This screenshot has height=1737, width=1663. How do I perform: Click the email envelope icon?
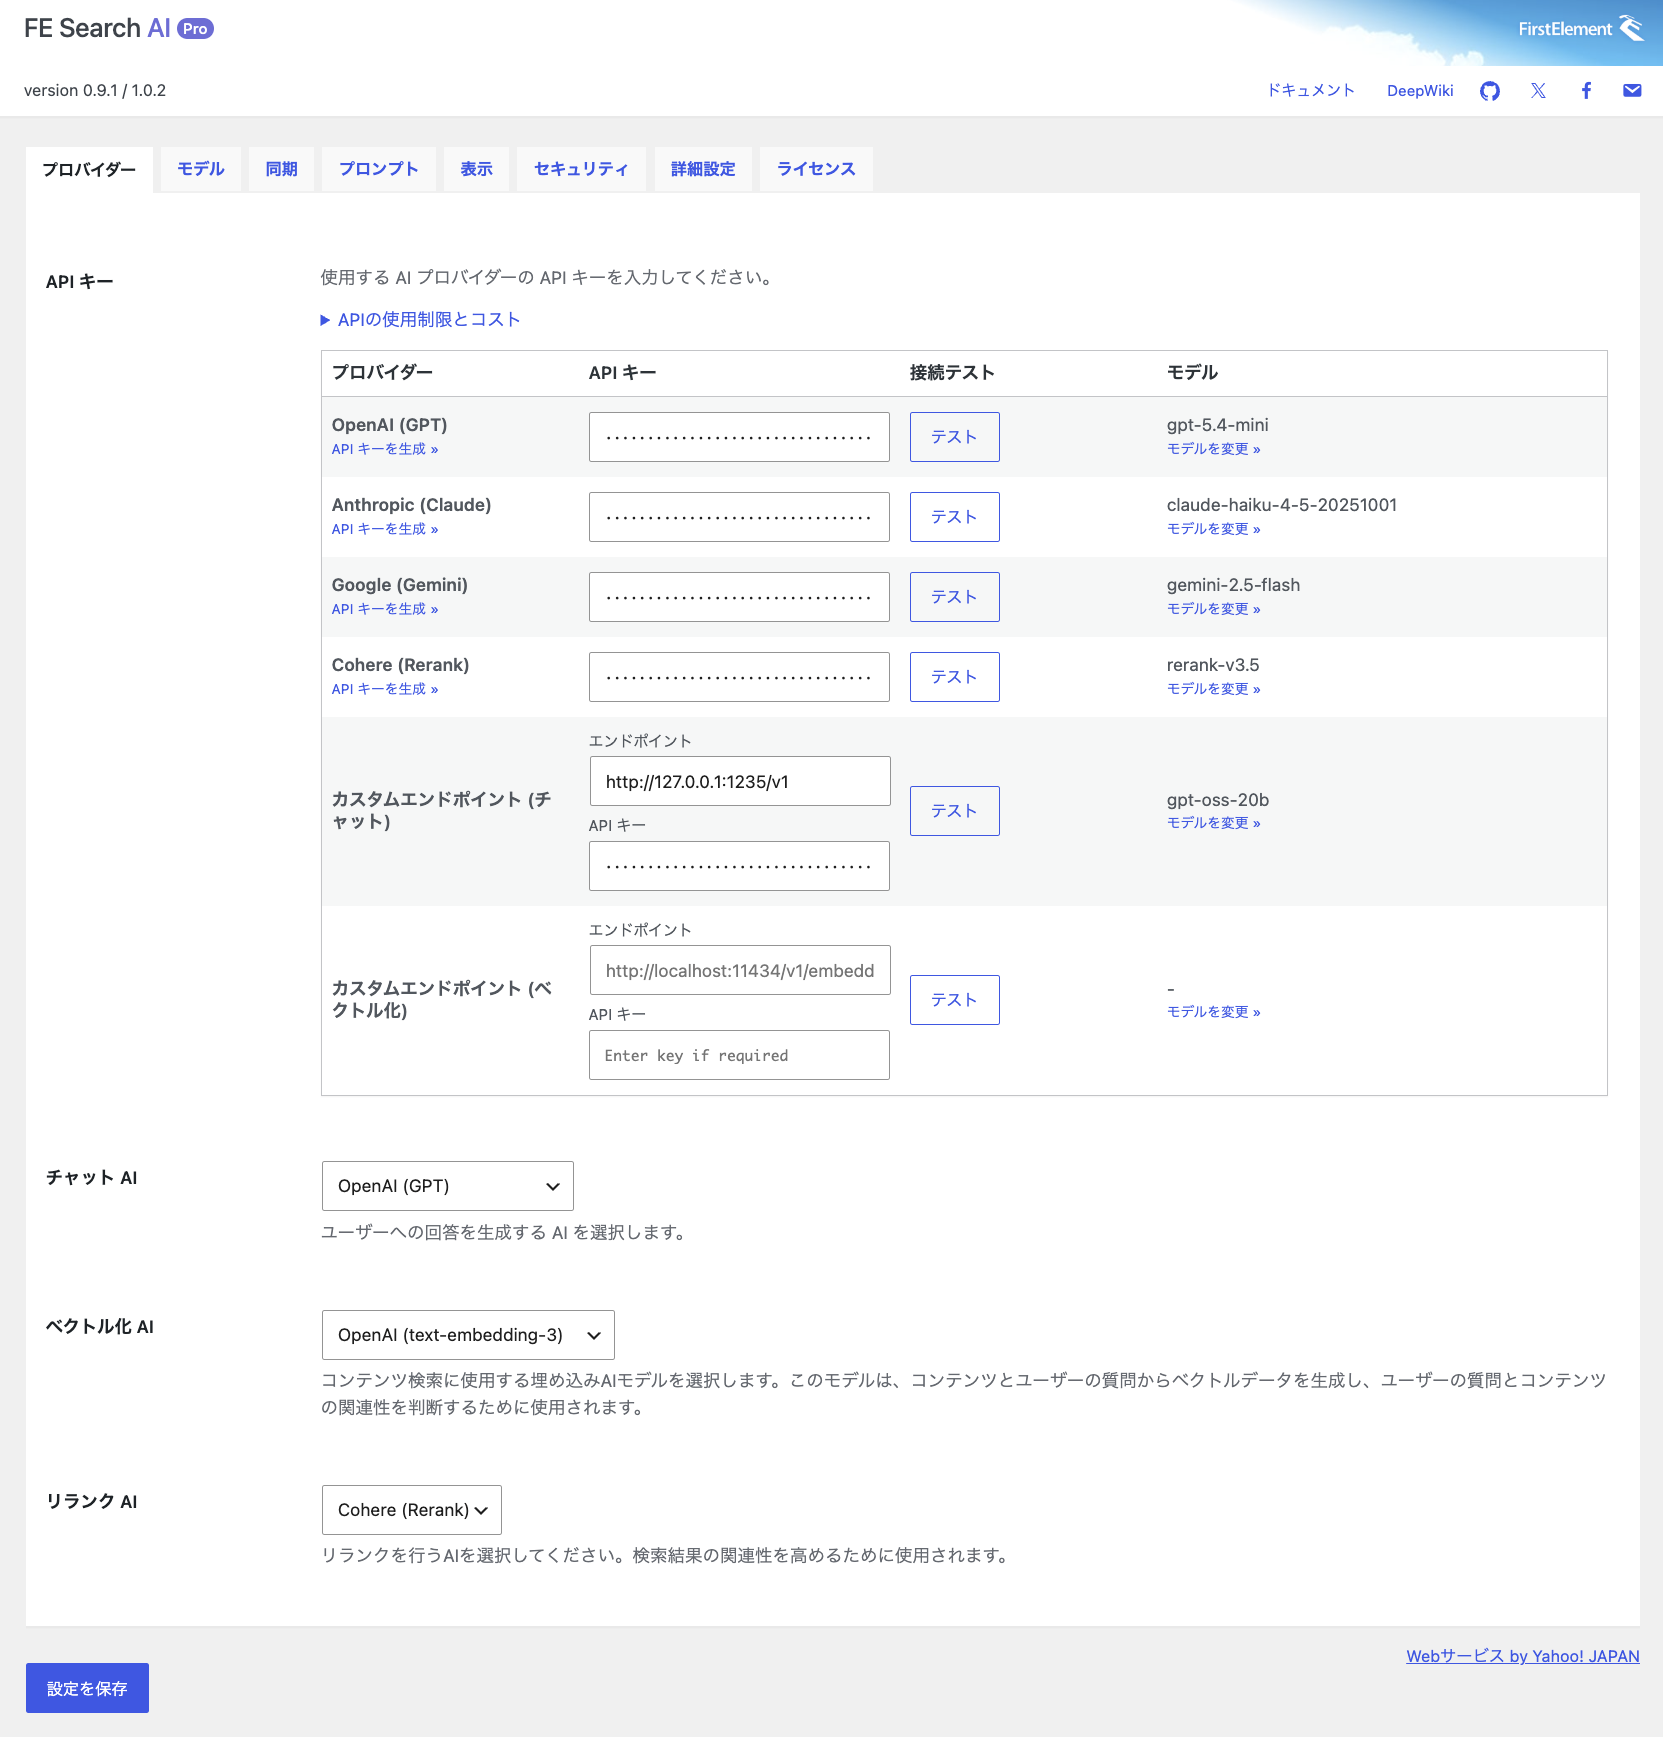point(1632,91)
